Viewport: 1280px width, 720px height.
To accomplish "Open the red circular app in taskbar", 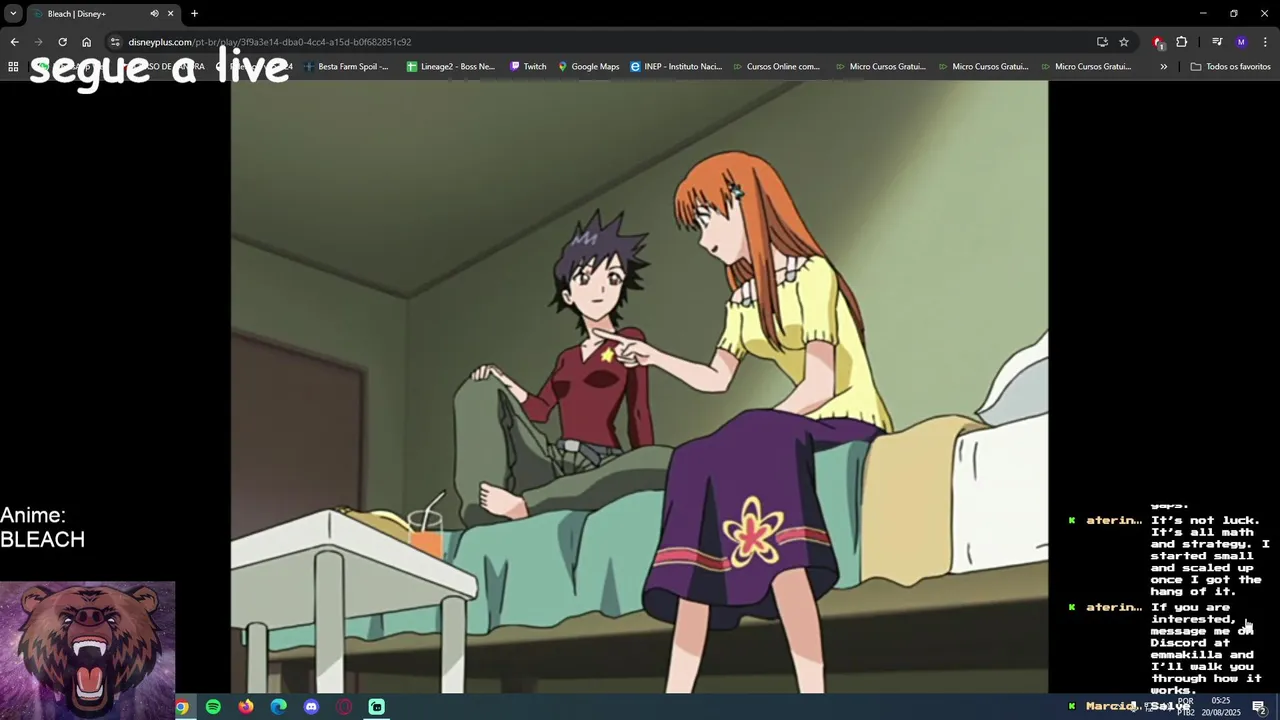I will coord(344,707).
